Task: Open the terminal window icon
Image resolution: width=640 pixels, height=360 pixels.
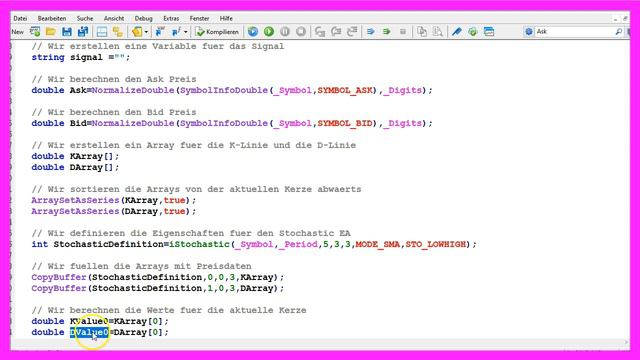Action: (x=489, y=31)
